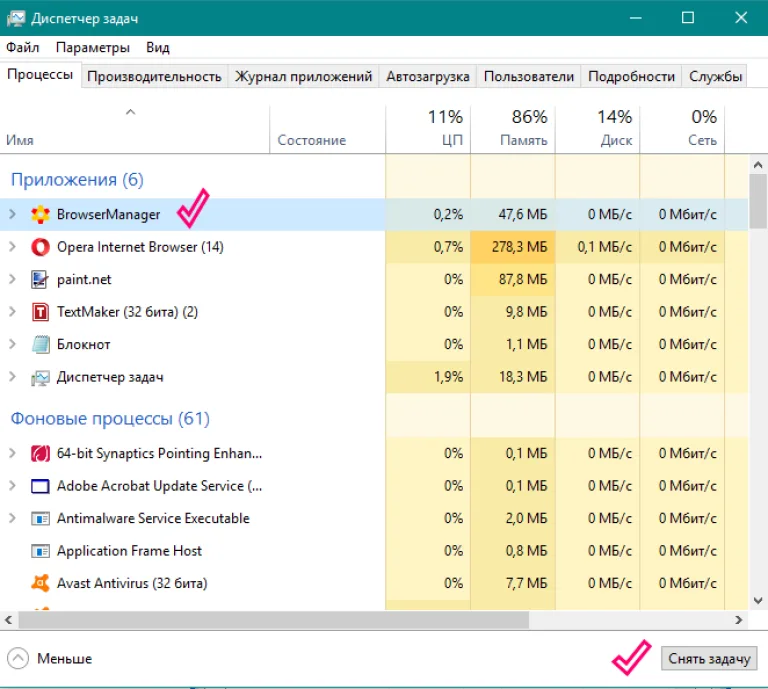Image resolution: width=768 pixels, height=689 pixels.
Task: Click the Adobe Acrobat Update Service icon
Action: click(40, 486)
